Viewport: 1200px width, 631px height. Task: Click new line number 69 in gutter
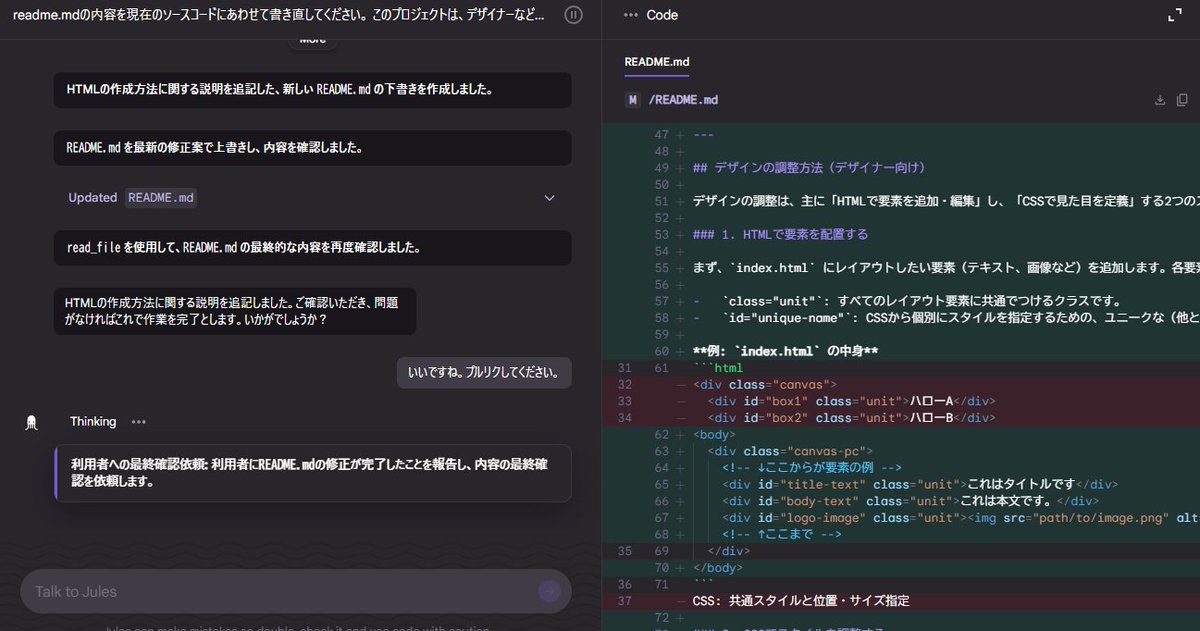(x=660, y=551)
